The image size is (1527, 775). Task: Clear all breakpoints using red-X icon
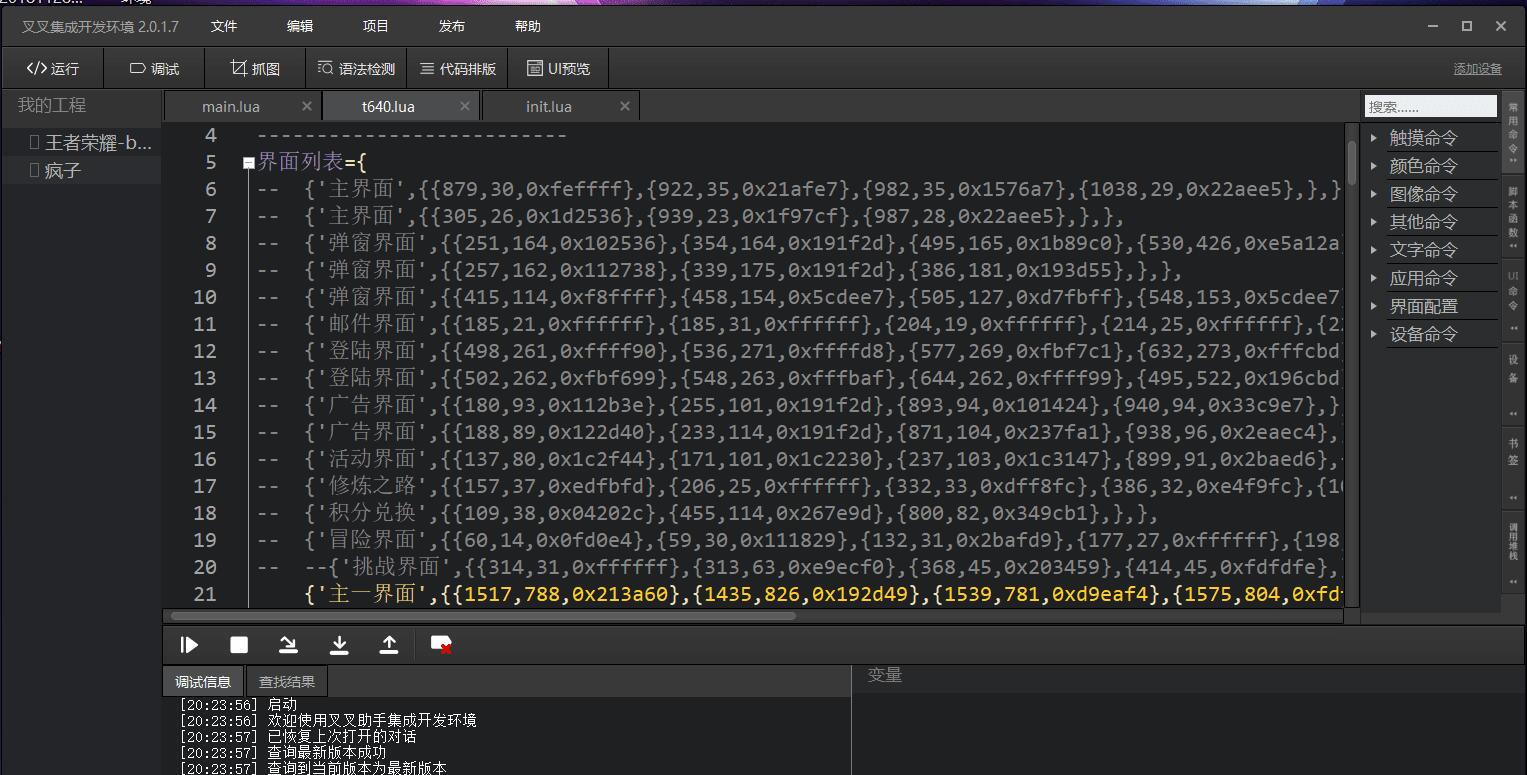(x=441, y=646)
